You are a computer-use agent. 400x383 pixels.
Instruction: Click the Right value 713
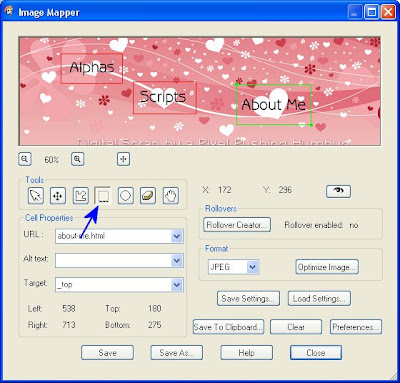(x=69, y=325)
